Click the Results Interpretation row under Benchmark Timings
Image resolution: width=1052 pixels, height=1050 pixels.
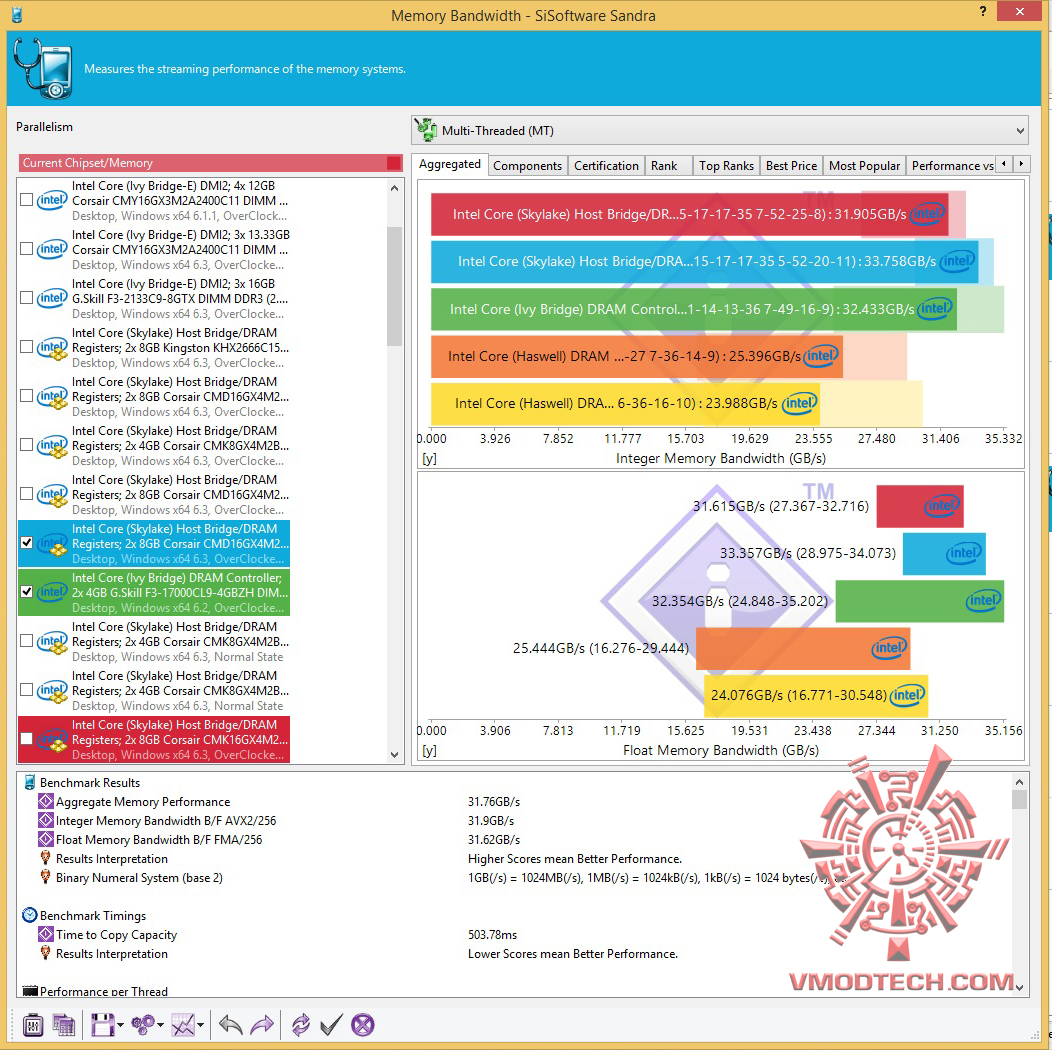coord(111,953)
